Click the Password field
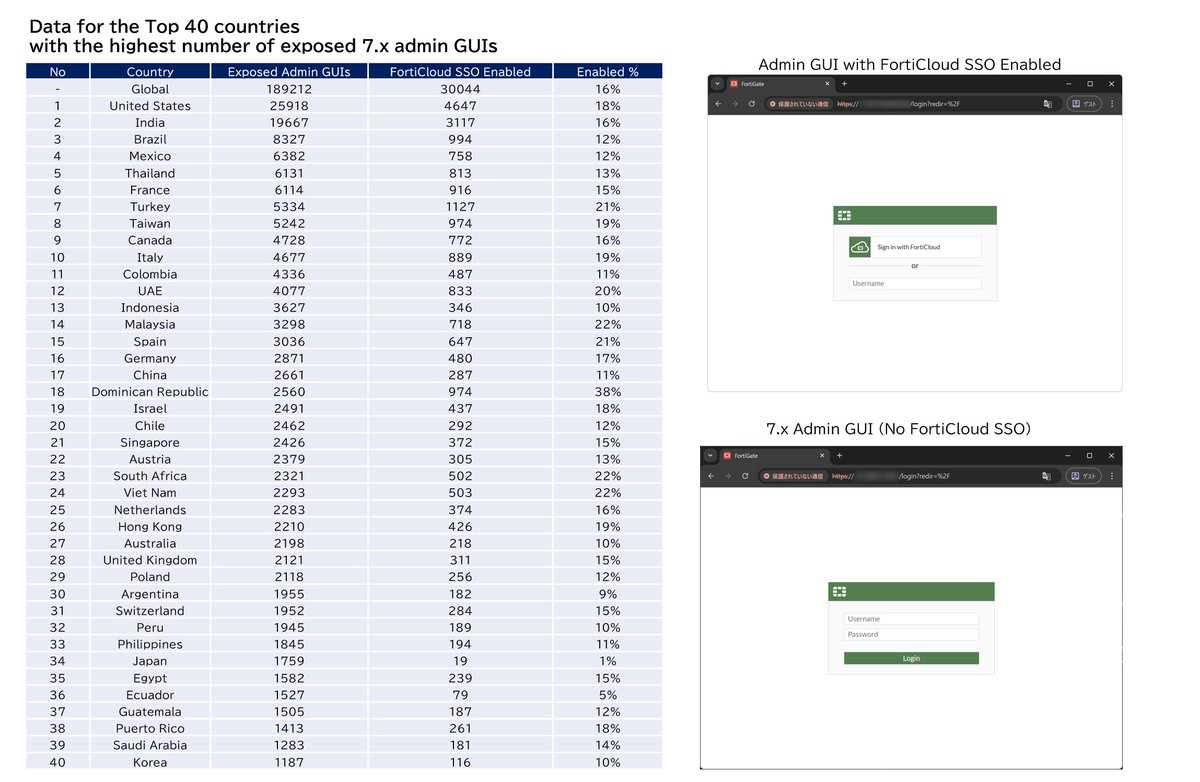The width and height of the screenshot is (1200, 782). pyautogui.click(x=911, y=634)
